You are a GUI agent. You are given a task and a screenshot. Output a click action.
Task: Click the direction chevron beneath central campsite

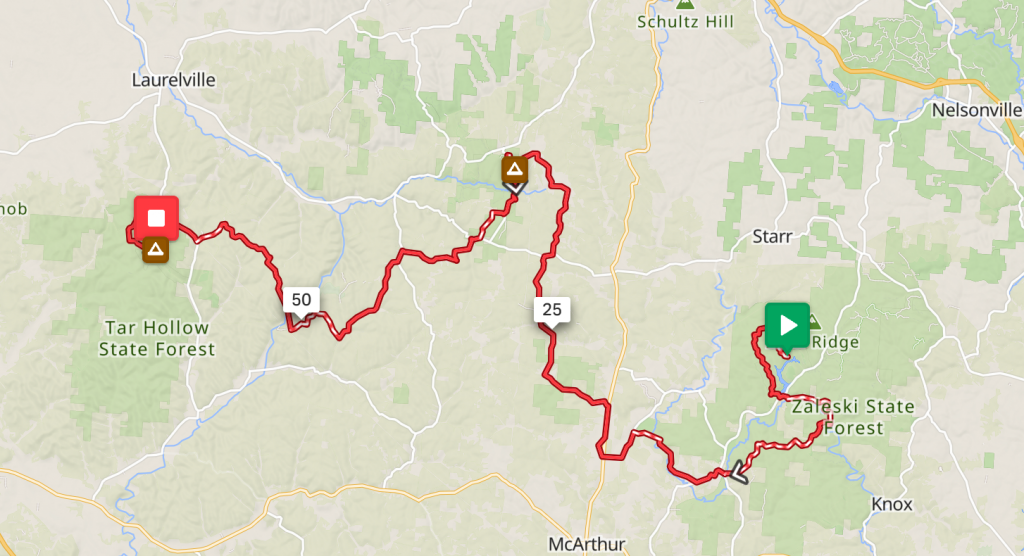click(515, 188)
